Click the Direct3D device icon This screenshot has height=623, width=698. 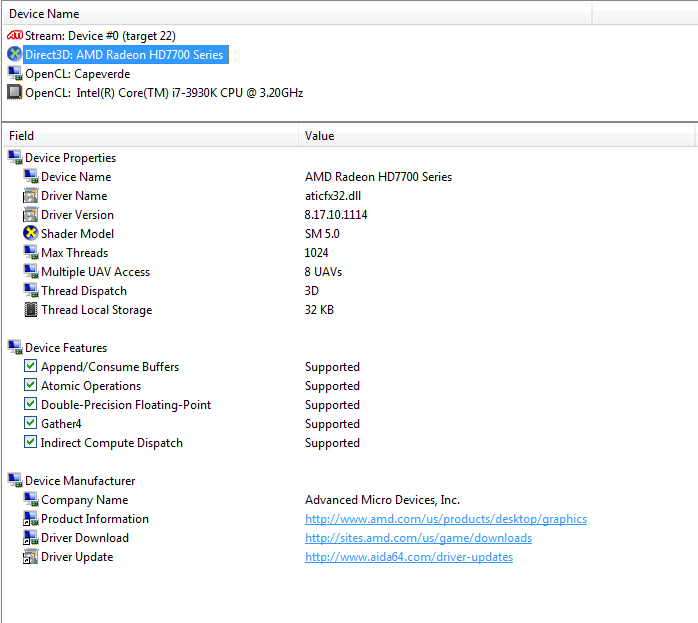(x=15, y=54)
